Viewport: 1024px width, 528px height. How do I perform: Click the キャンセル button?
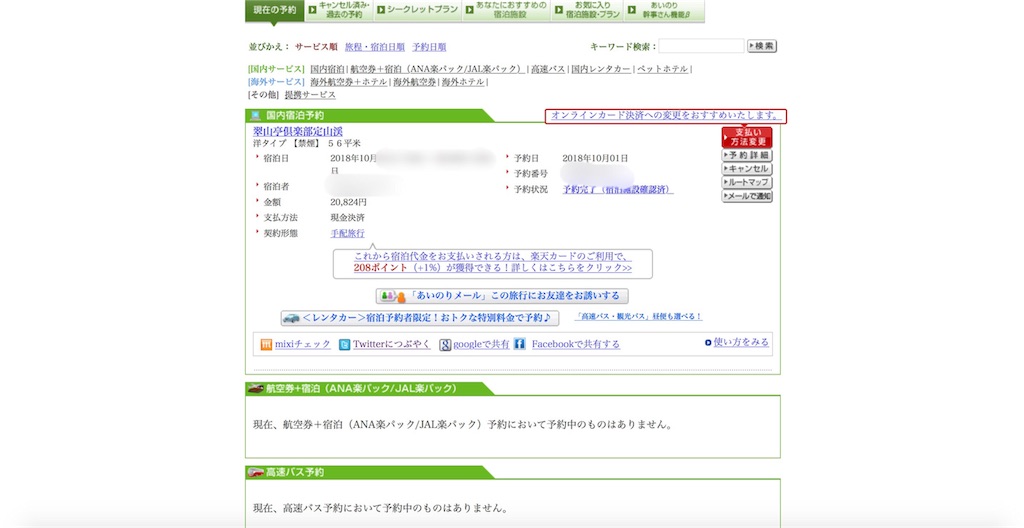(x=747, y=169)
